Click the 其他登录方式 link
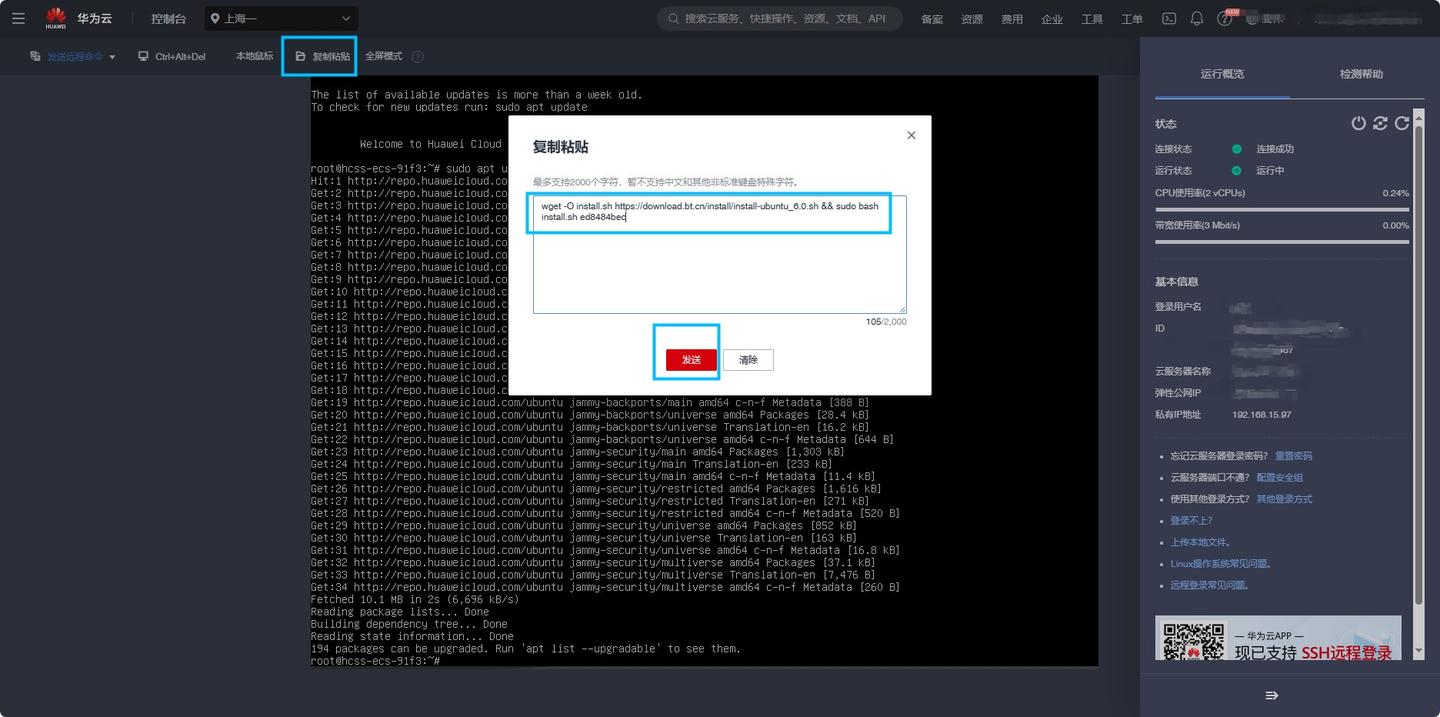This screenshot has width=1440, height=717. coord(1284,499)
